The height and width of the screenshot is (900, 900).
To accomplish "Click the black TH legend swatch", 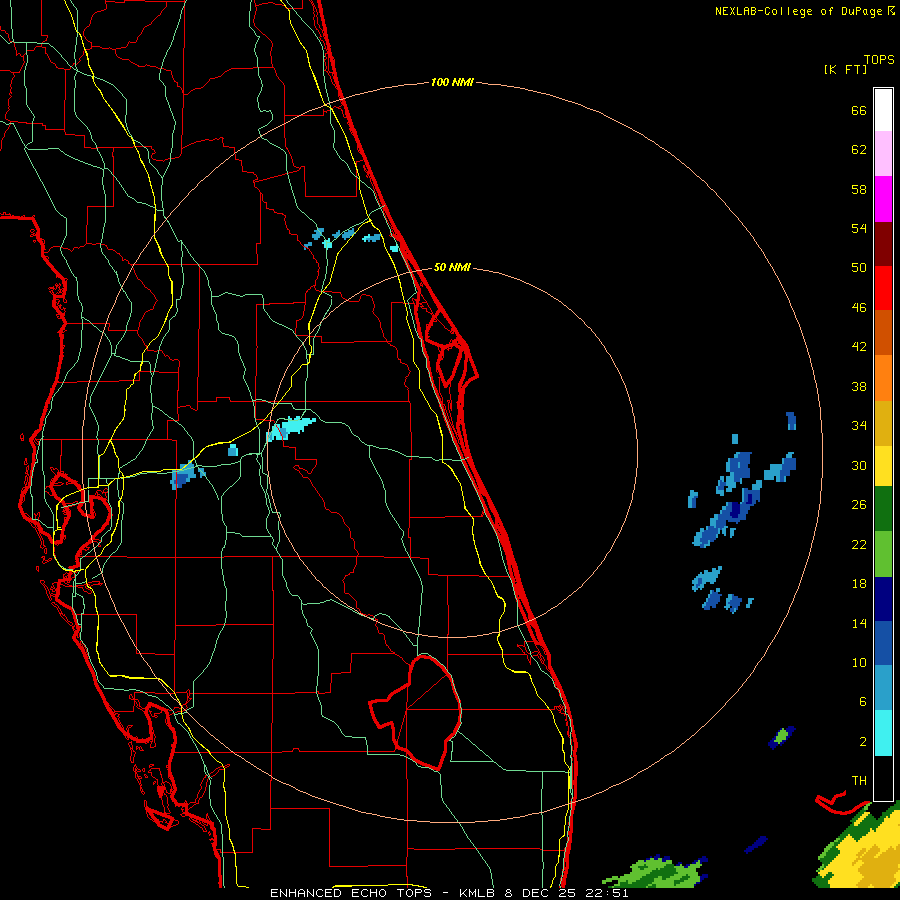I will coord(883,778).
